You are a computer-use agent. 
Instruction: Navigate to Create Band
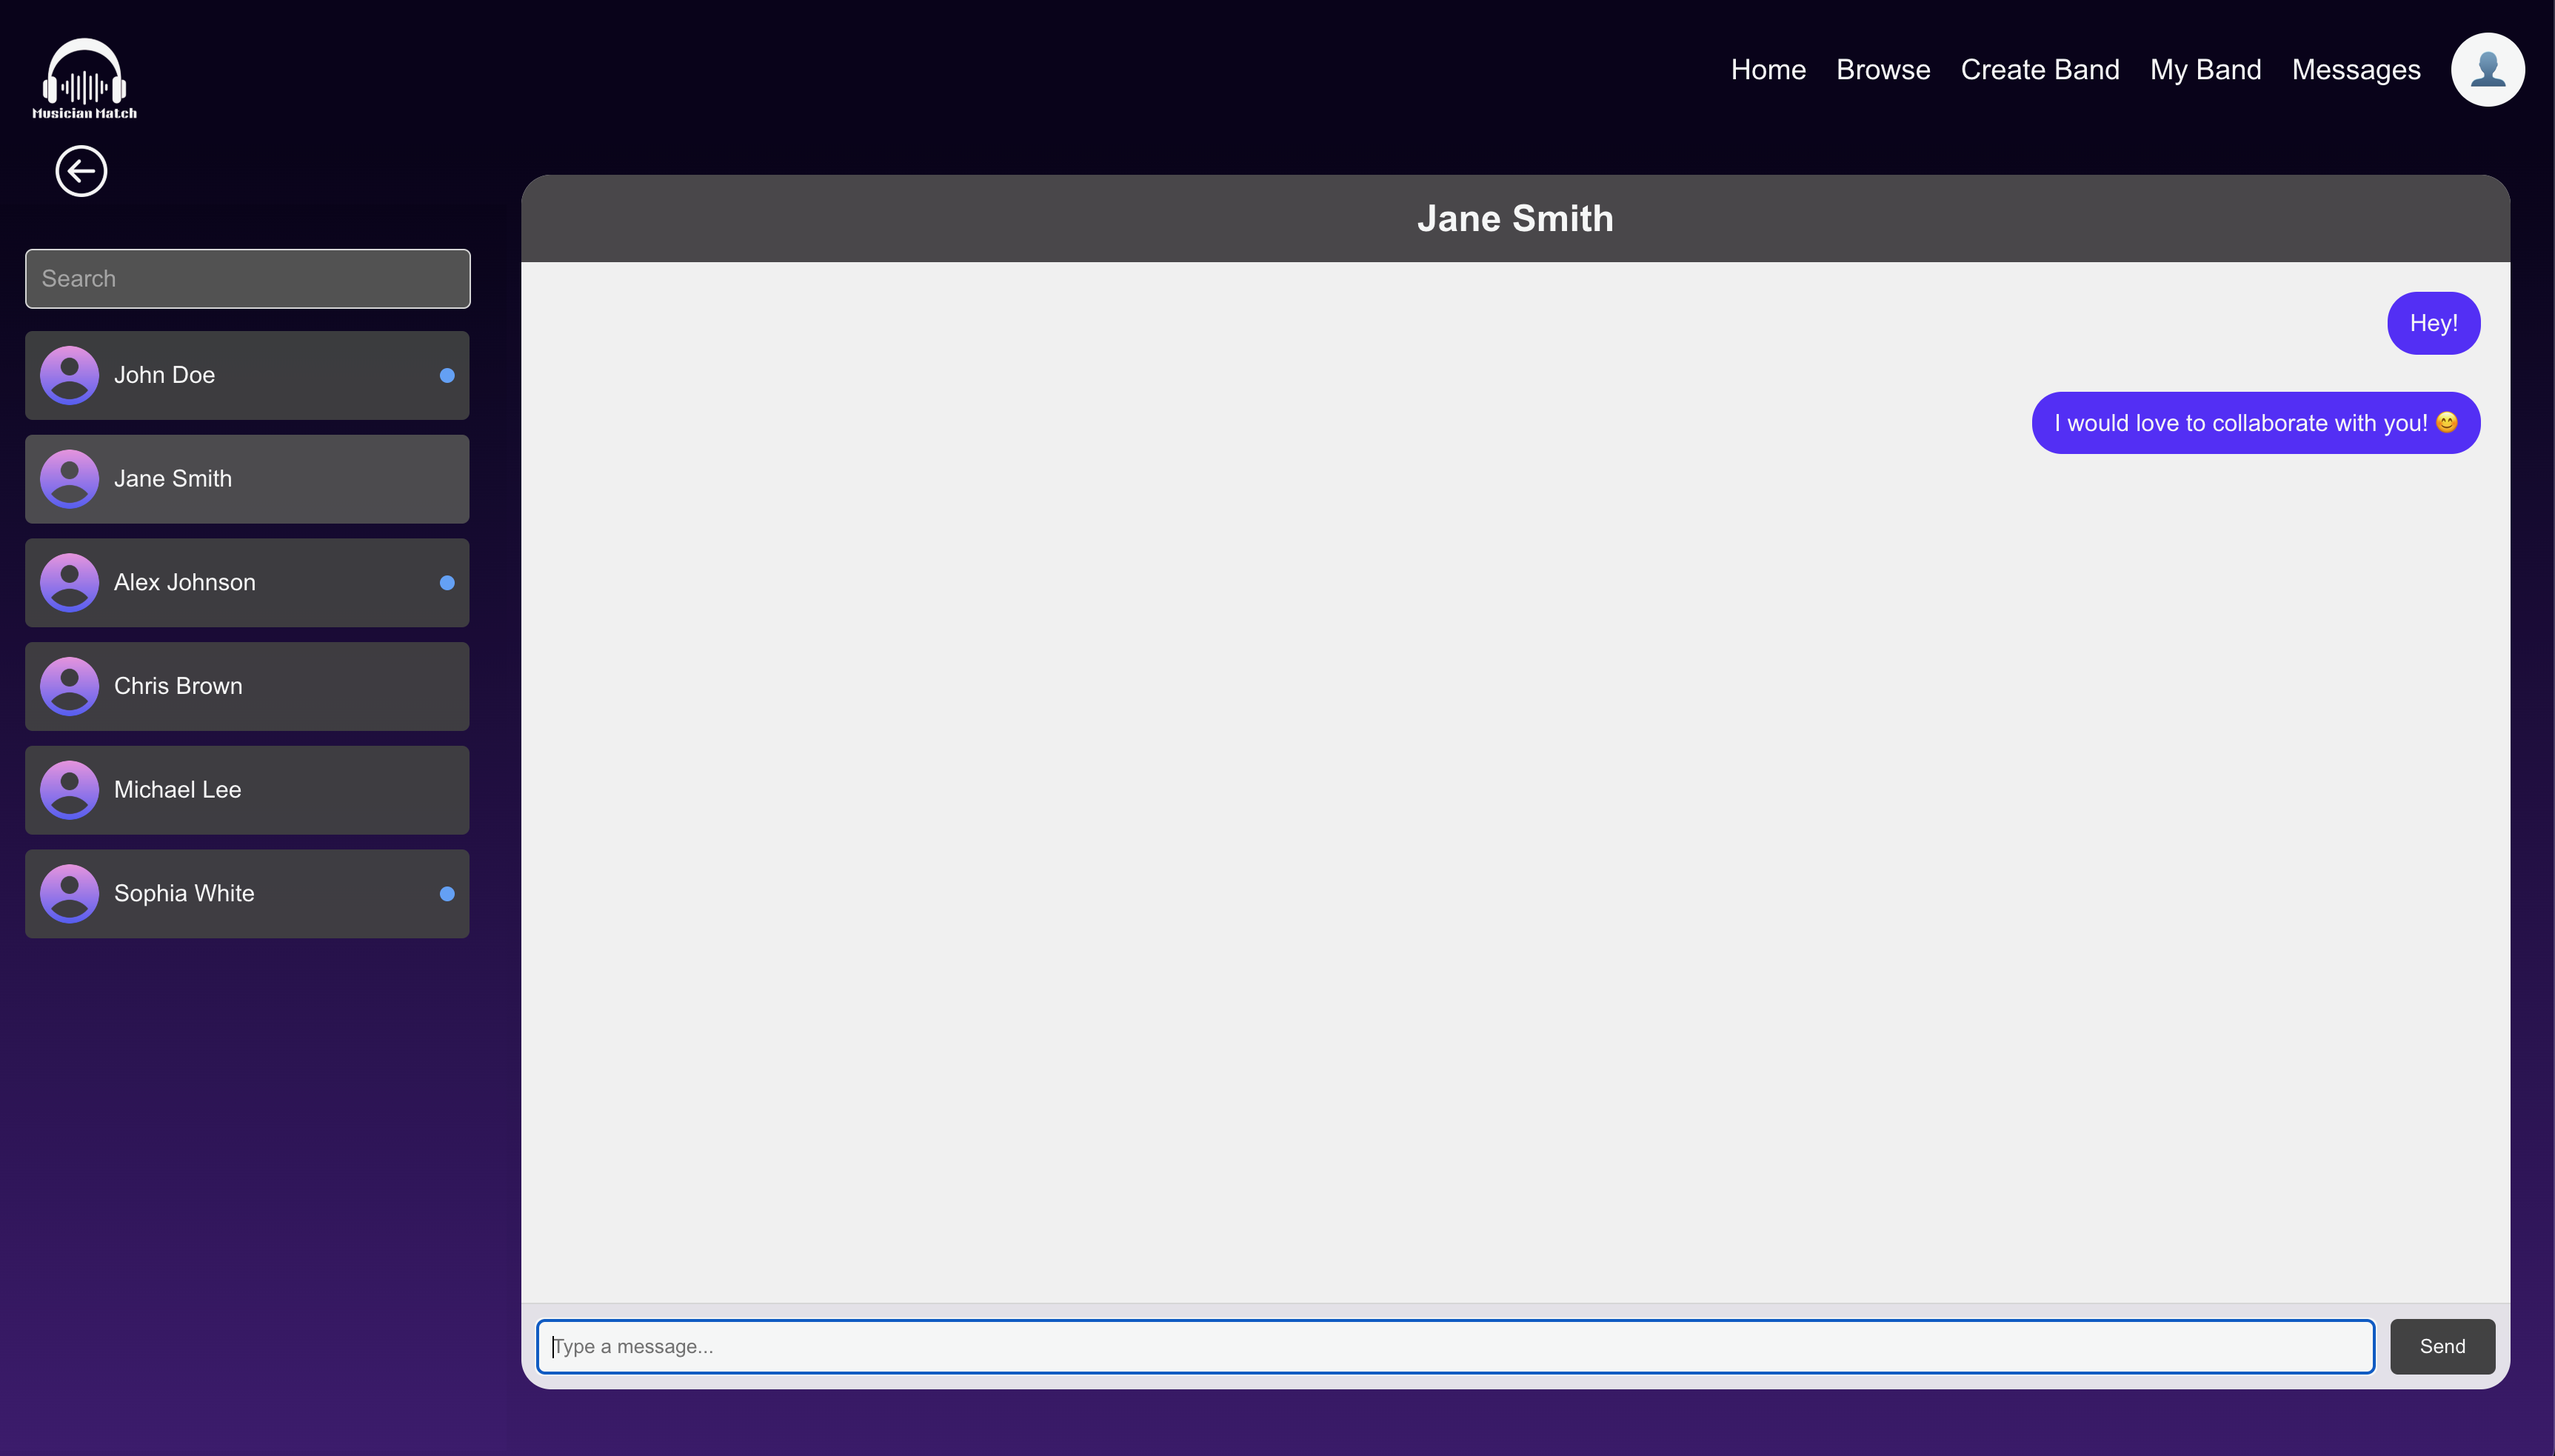pos(2040,70)
